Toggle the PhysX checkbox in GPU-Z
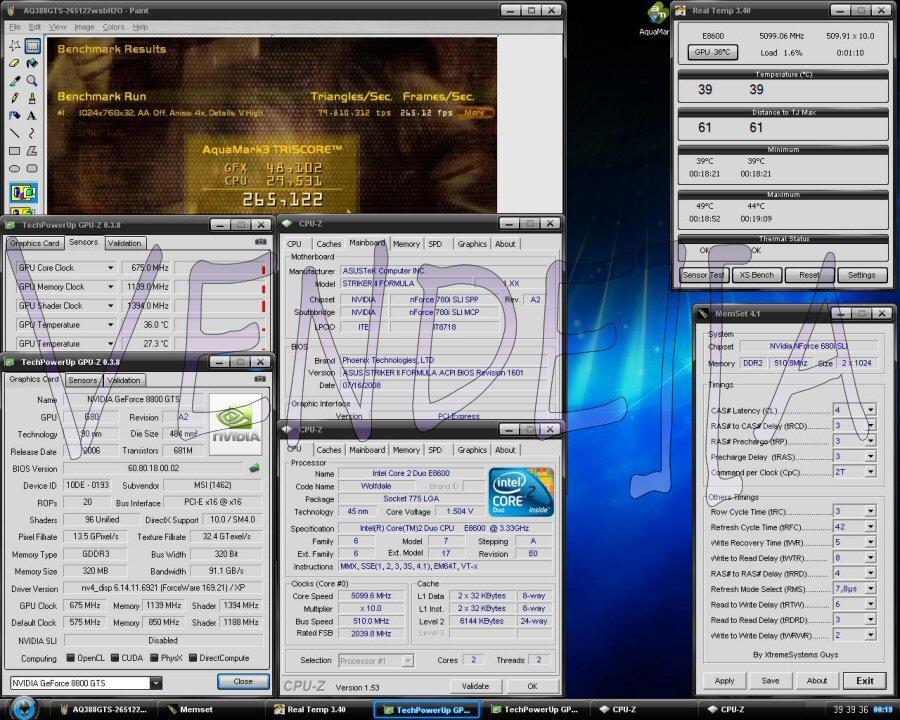This screenshot has width=900, height=720. 154,658
